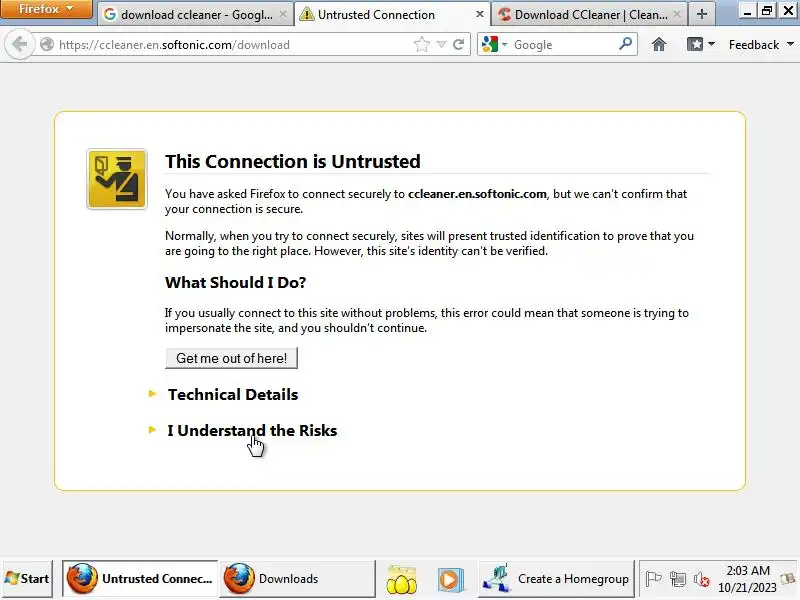
Task: Expand the Technical Details section
Action: coord(233,394)
